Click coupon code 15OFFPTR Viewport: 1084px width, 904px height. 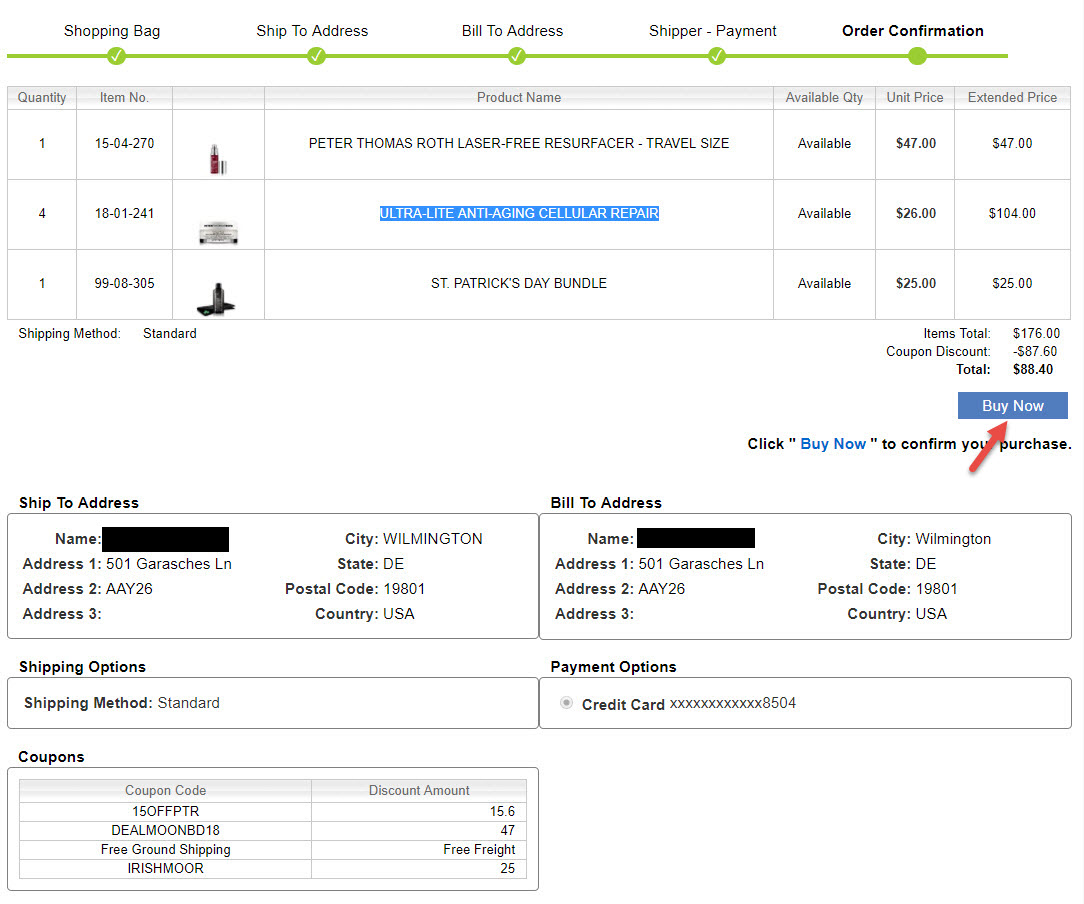[166, 811]
